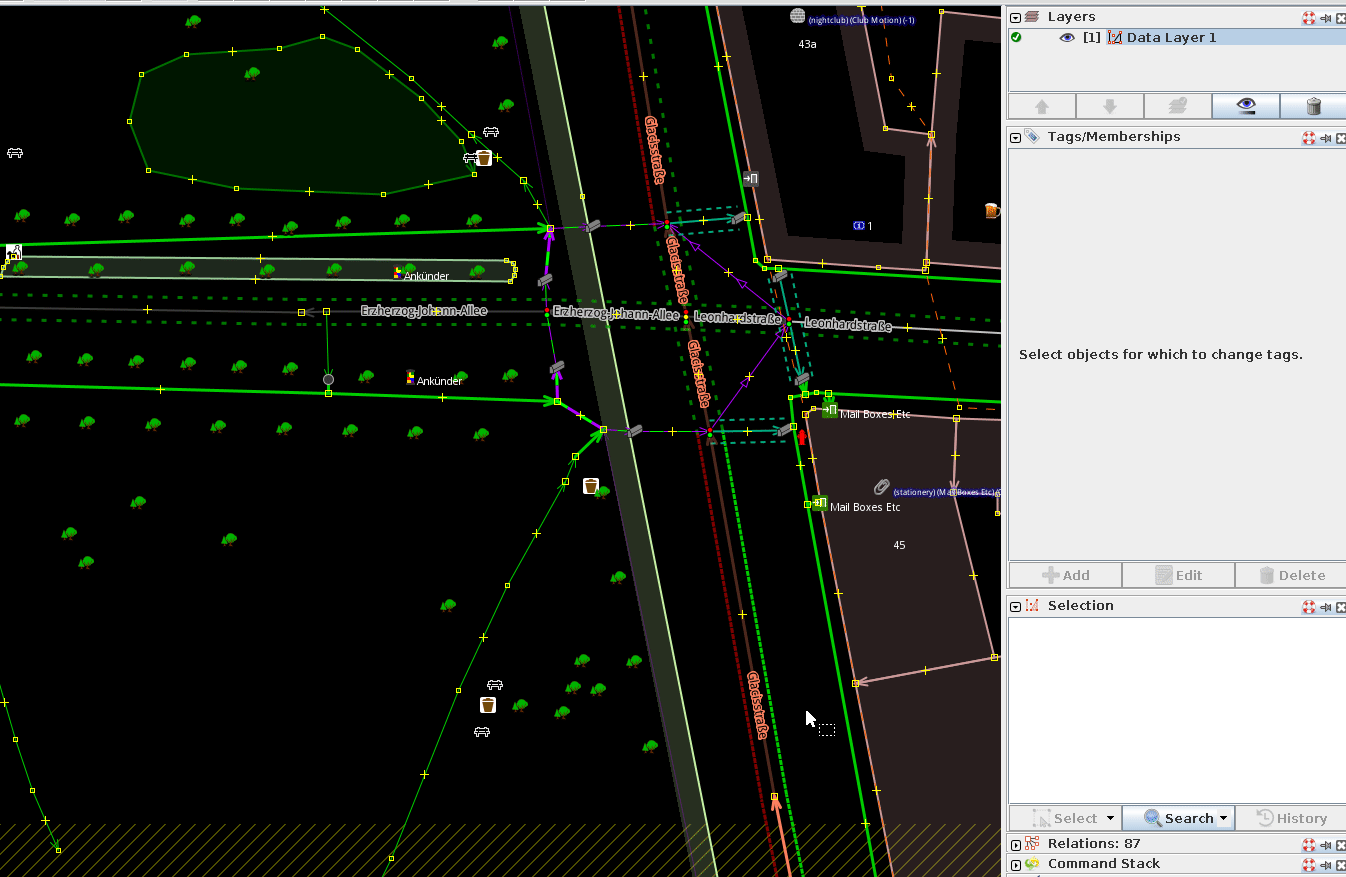Screen dimensions: 1346x877
Task: Click the move layer down arrow icon
Action: point(1110,106)
